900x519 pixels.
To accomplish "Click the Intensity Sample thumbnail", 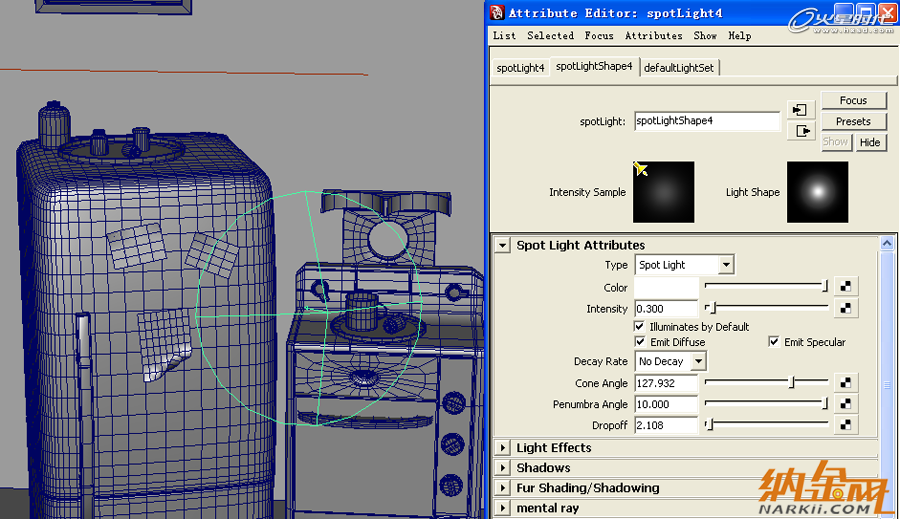I will tap(664, 192).
